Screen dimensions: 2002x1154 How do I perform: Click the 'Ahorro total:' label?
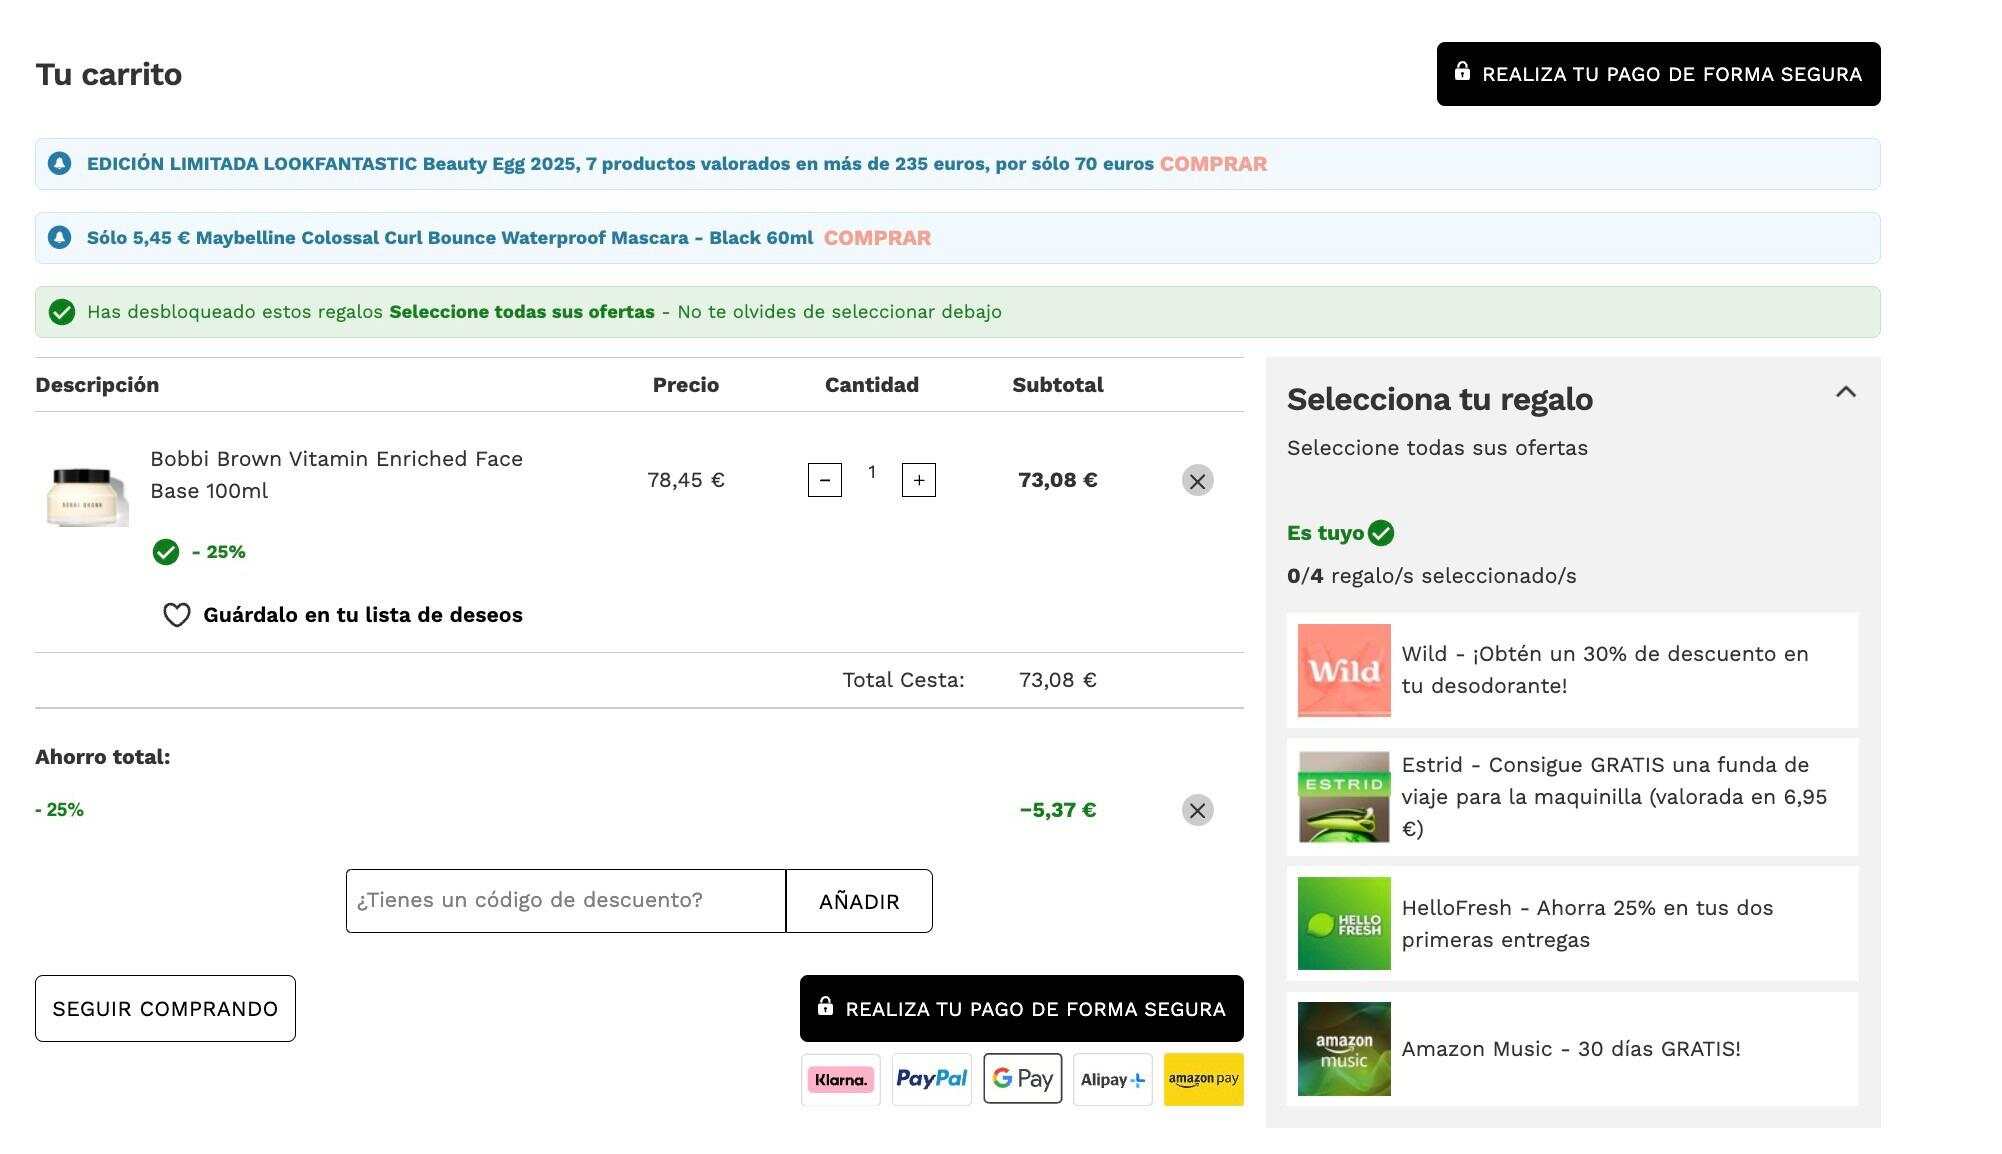click(x=103, y=757)
